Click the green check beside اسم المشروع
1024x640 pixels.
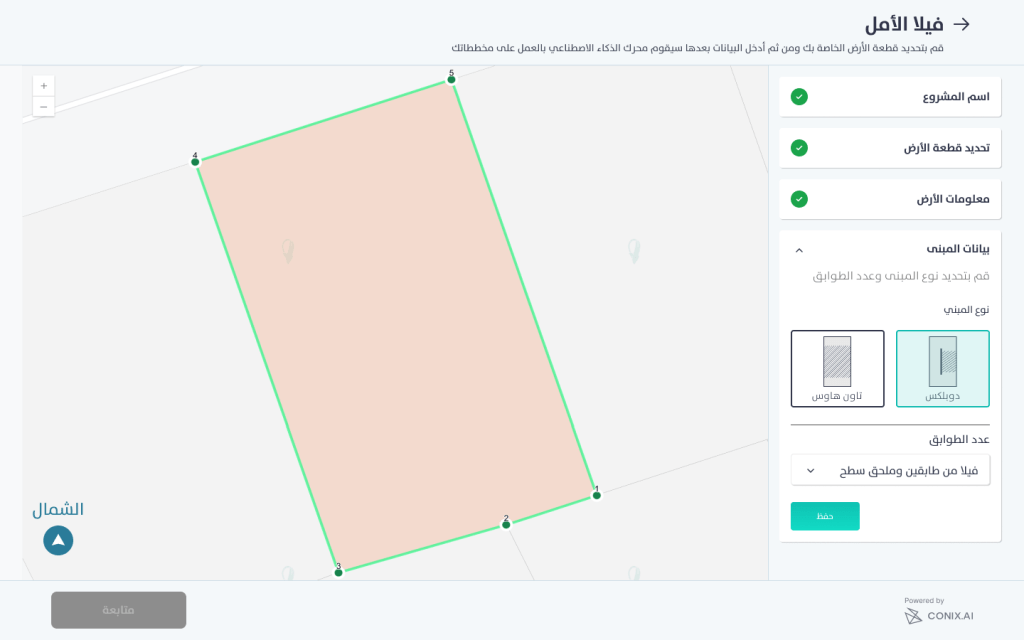[799, 97]
